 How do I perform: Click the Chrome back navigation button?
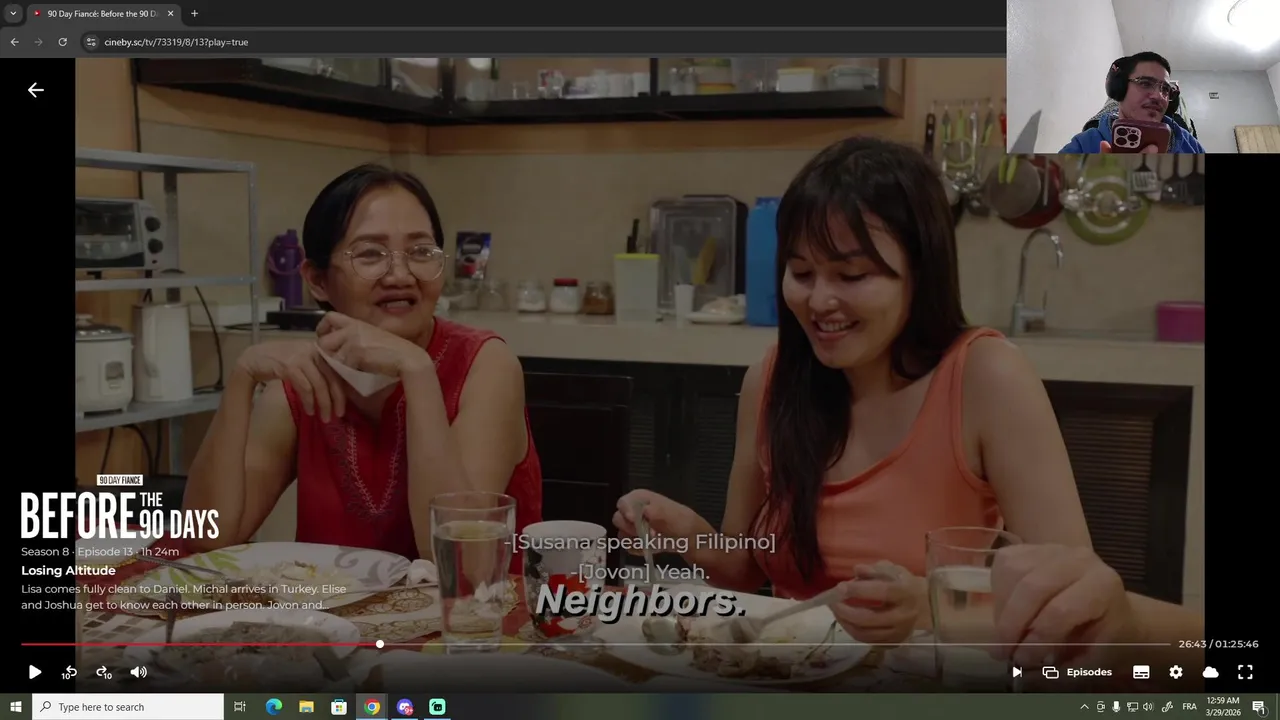[x=14, y=42]
